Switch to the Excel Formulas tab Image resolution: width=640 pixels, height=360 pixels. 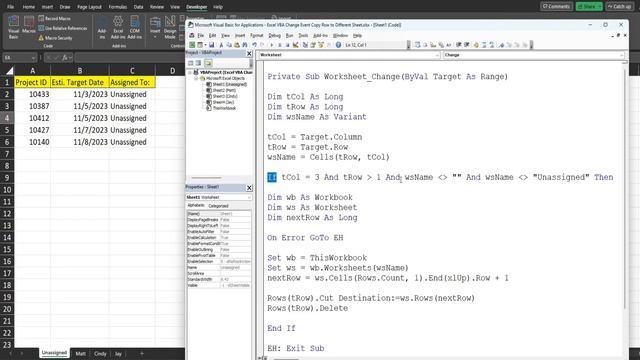coord(118,7)
